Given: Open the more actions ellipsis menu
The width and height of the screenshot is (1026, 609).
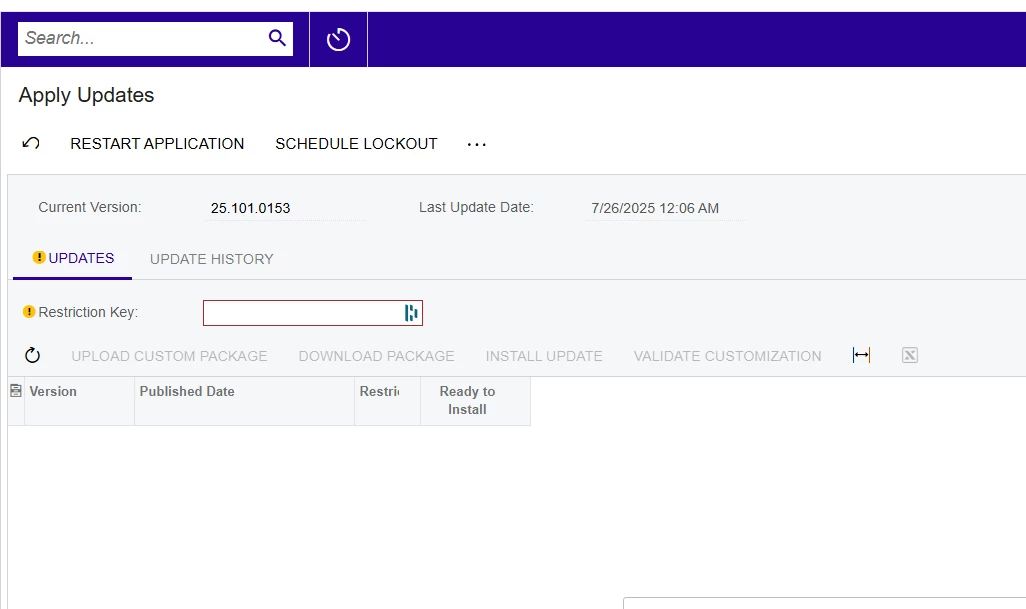Looking at the screenshot, I should [476, 144].
